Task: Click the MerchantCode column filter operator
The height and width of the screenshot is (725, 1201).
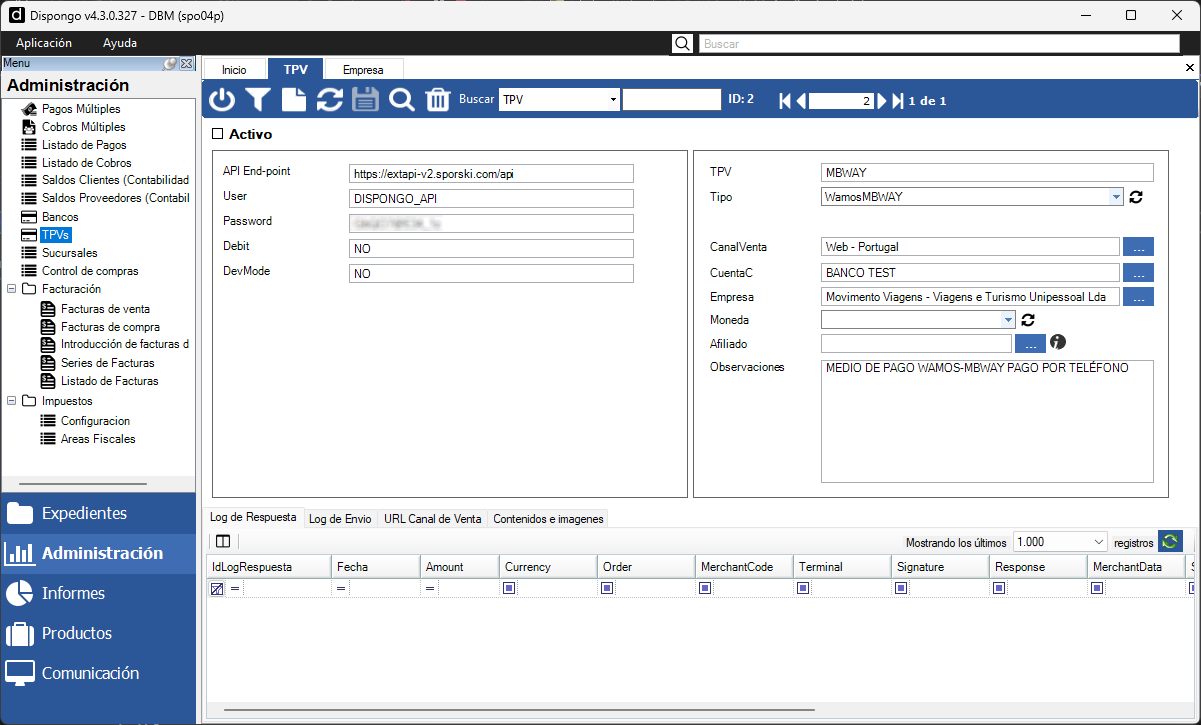Action: pyautogui.click(x=705, y=589)
